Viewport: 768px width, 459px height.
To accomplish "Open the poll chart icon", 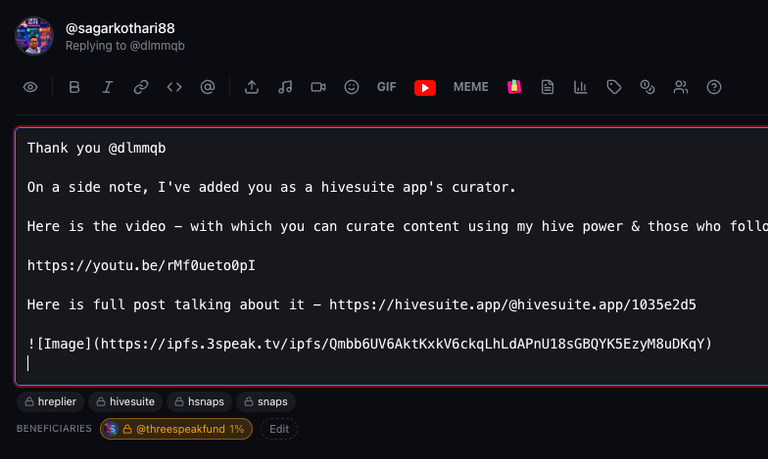I will point(580,87).
